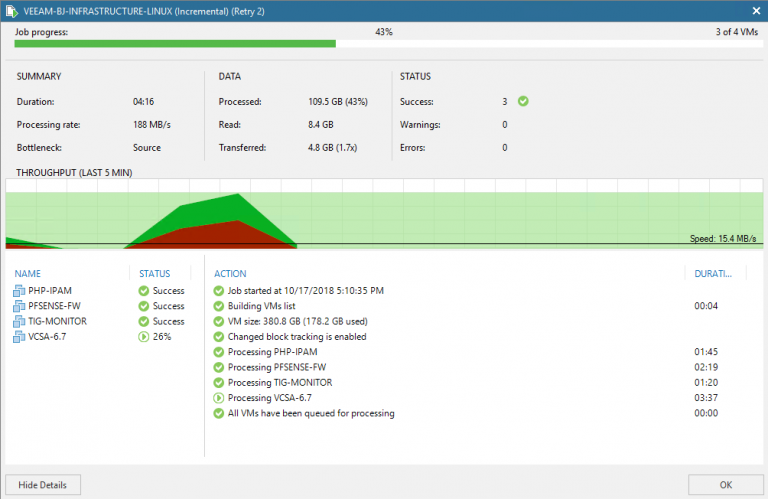This screenshot has width=768, height=499.
Task: Click the 'Processing PHP-IPAM' action text
Action: coord(272,352)
